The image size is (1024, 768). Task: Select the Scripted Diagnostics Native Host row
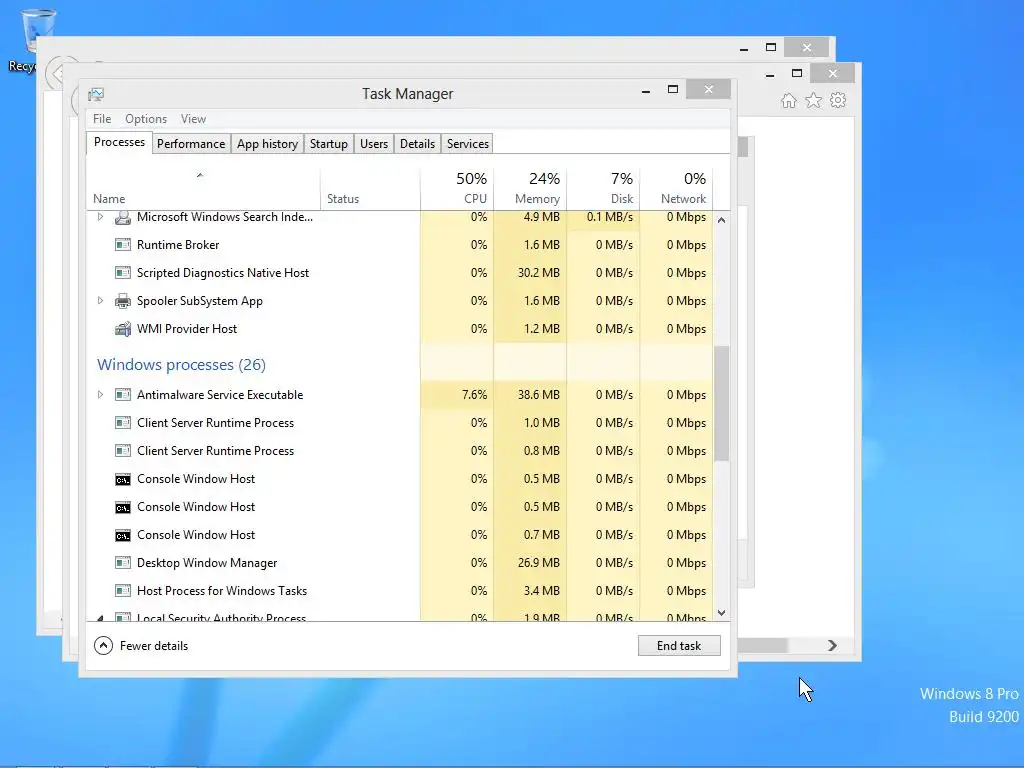coord(400,273)
